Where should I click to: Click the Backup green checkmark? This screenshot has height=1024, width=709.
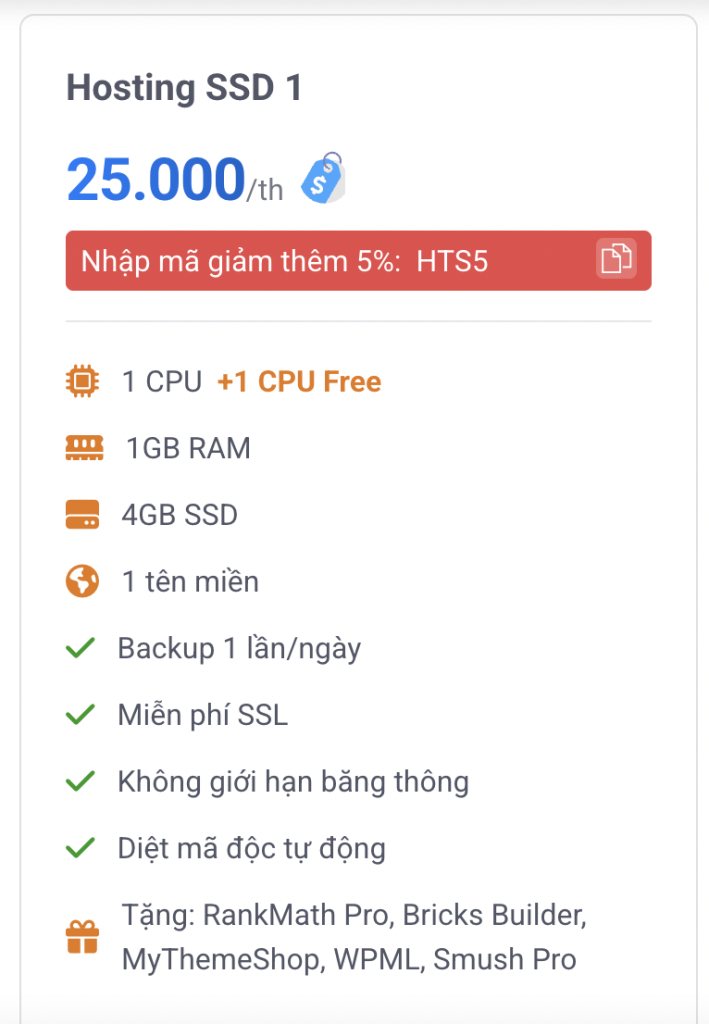click(79, 649)
